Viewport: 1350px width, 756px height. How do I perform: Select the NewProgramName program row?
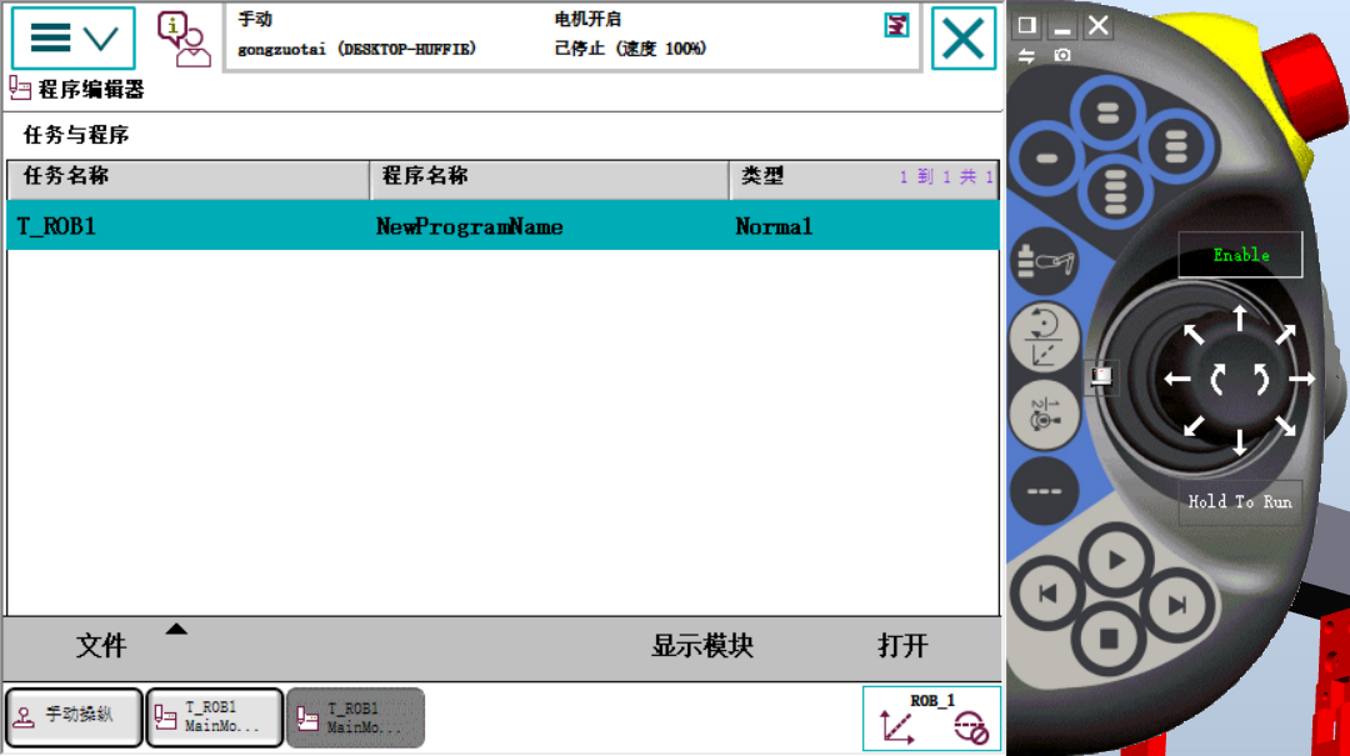click(x=467, y=226)
